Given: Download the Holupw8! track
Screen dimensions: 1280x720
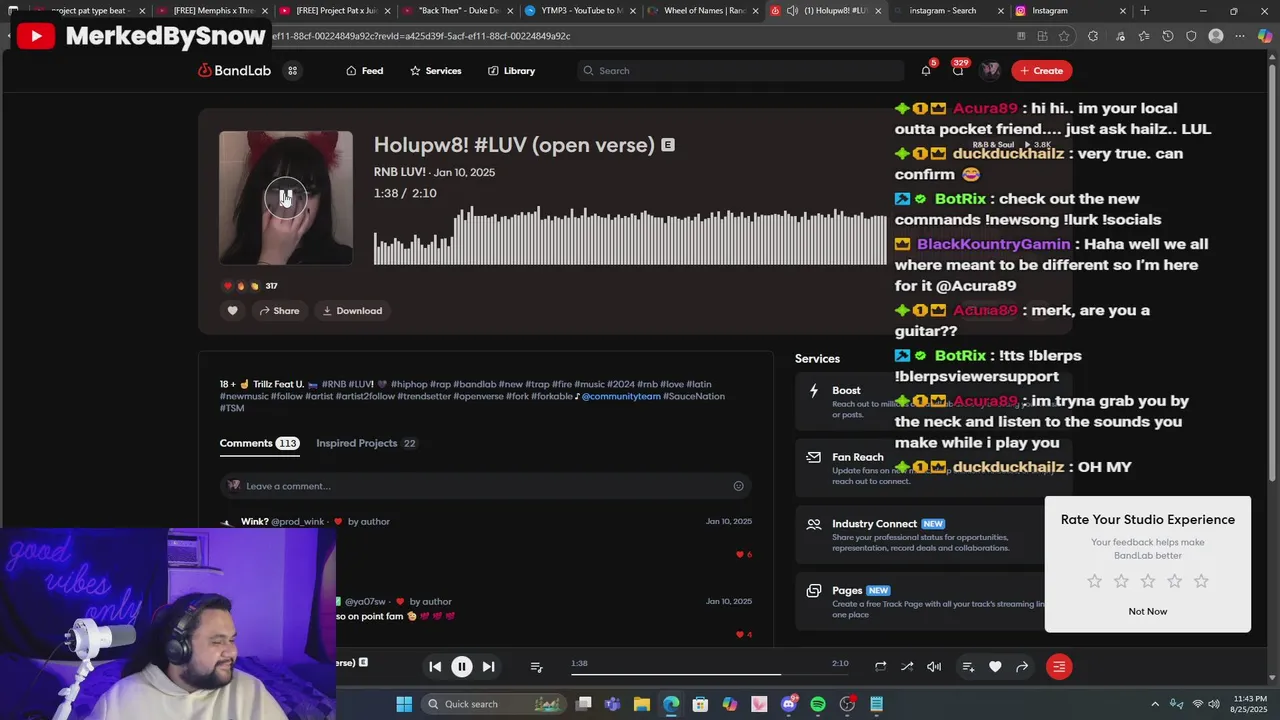Looking at the screenshot, I should (x=352, y=311).
